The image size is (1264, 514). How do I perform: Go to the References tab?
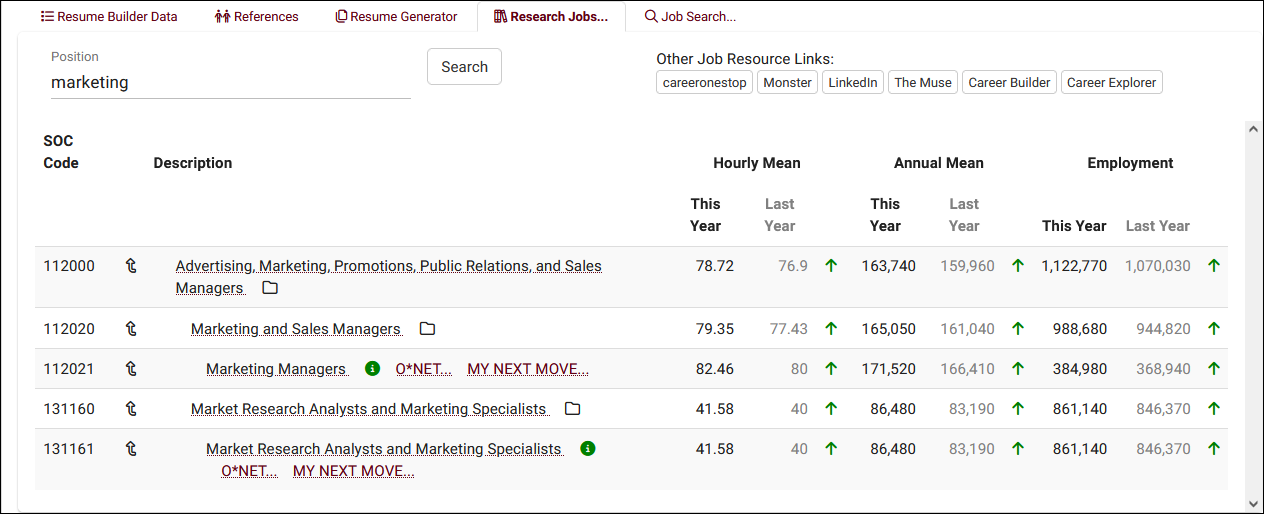pos(256,17)
